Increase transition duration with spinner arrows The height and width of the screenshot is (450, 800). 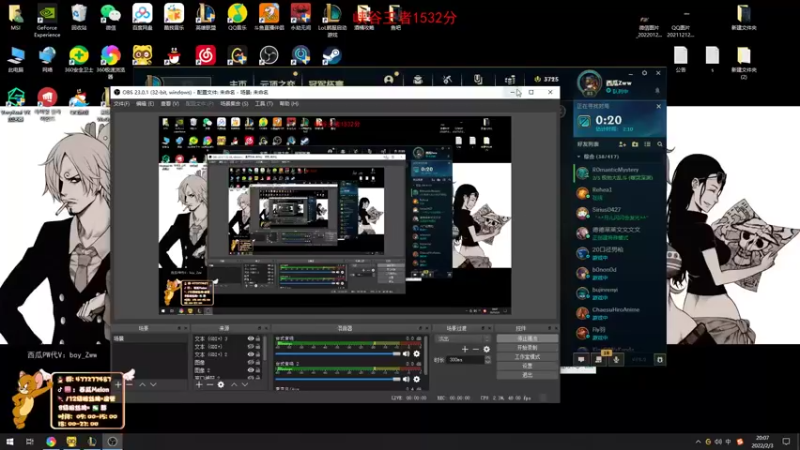click(488, 360)
